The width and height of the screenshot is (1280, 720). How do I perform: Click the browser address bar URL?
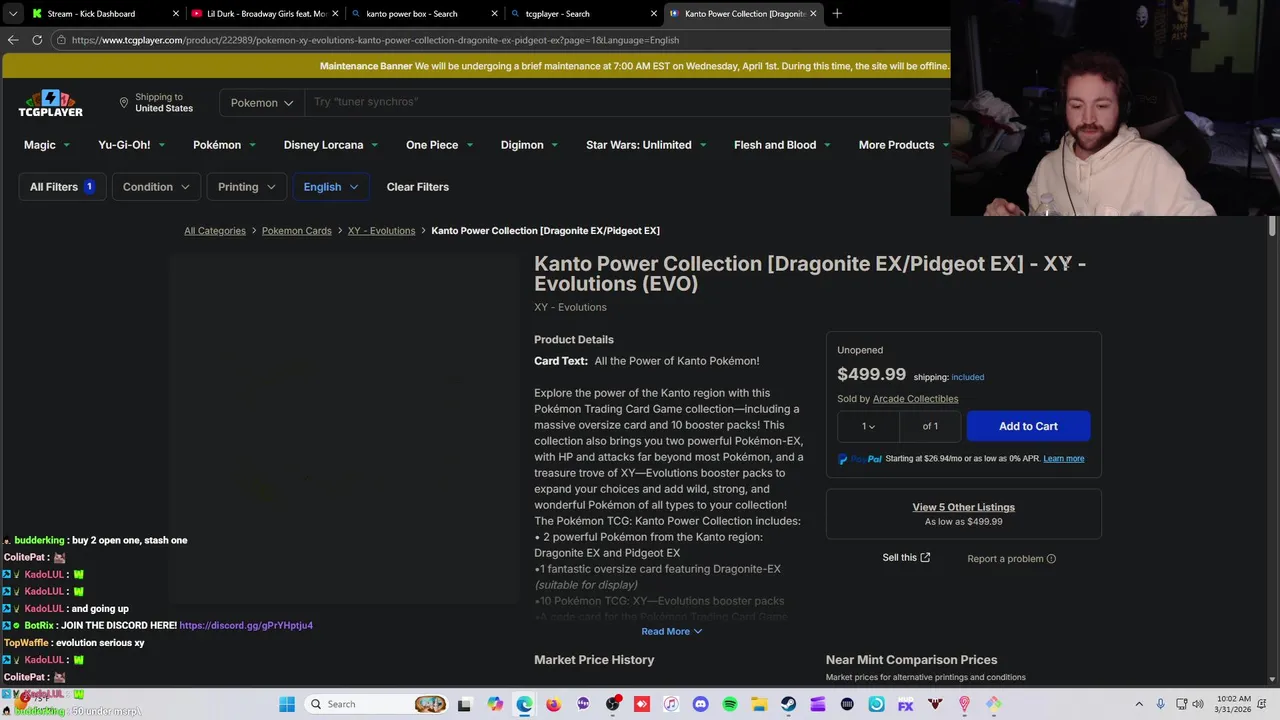point(375,40)
